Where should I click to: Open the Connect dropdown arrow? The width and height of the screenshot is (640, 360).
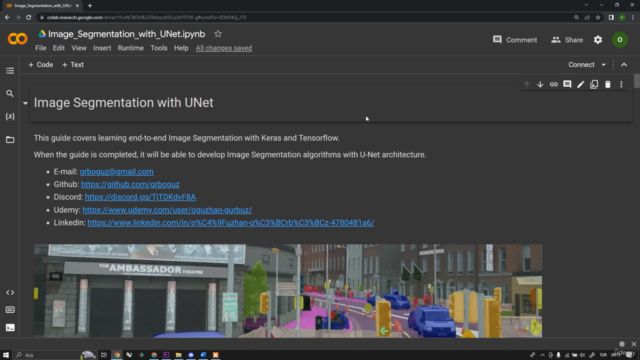[x=603, y=65]
